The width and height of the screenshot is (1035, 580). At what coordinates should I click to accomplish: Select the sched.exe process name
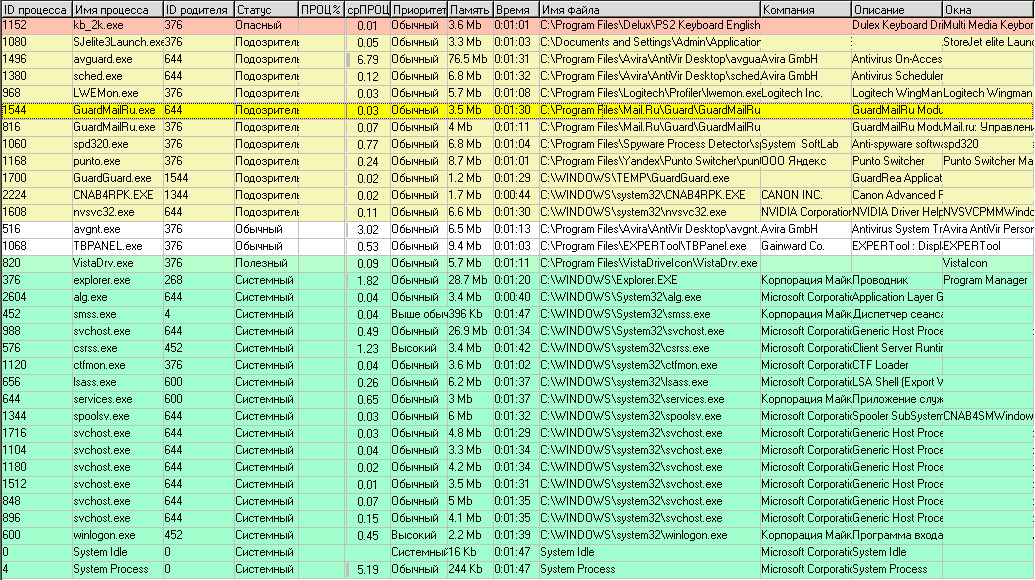tap(98, 77)
